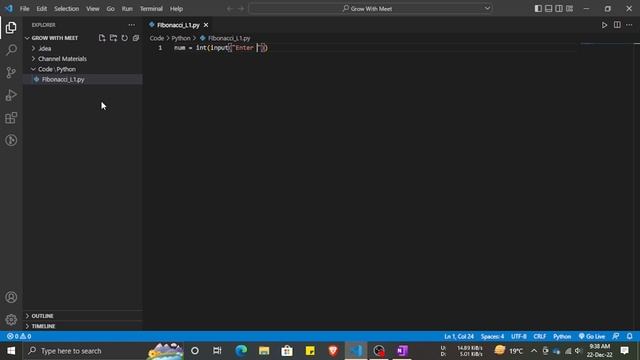This screenshot has width=640, height=360.
Task: Open the Edit menu
Action: pyautogui.click(x=42, y=9)
